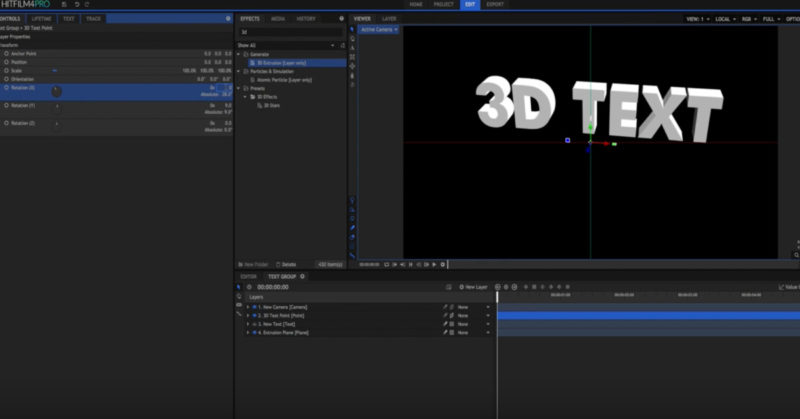Open the Effects panel options icon
The image size is (800, 419).
341,19
